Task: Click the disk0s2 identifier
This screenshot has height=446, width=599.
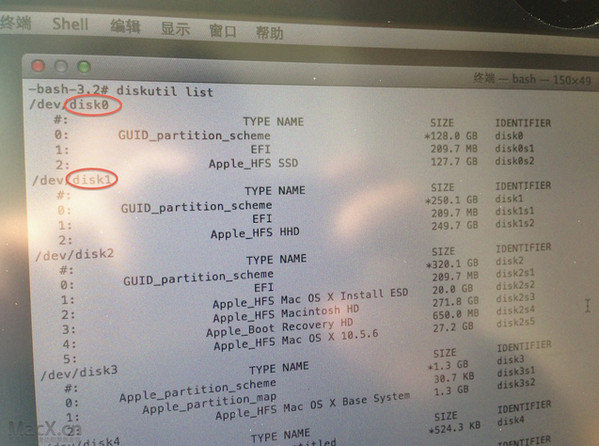Action: pyautogui.click(x=515, y=161)
